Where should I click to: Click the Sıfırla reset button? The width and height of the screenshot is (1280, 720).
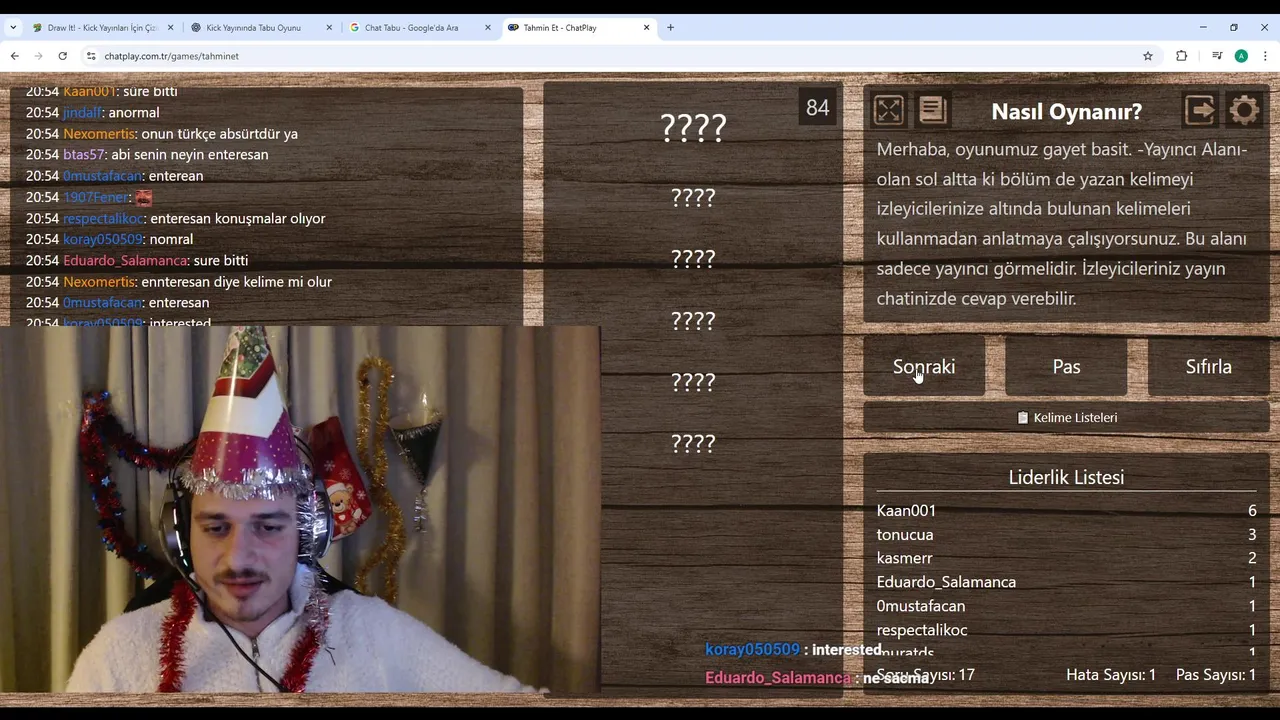pyautogui.click(x=1208, y=367)
